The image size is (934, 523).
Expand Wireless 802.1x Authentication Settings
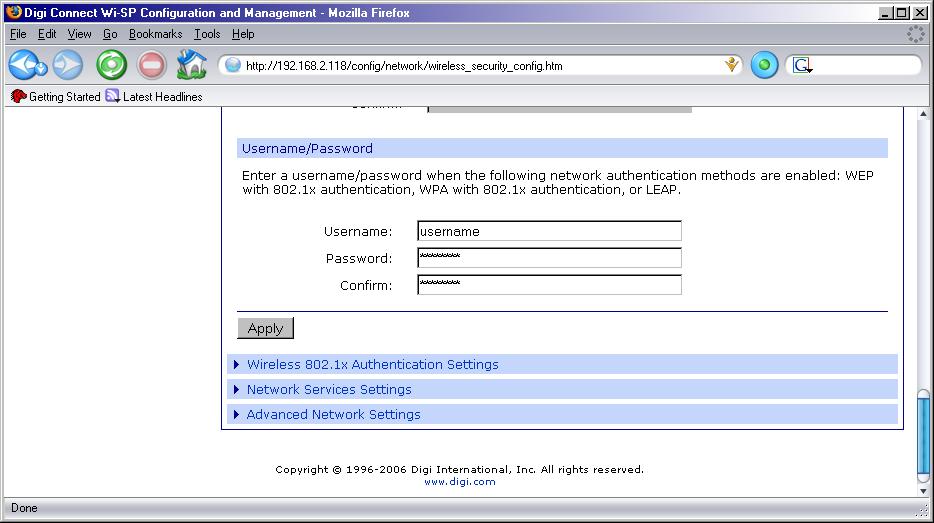click(x=372, y=365)
